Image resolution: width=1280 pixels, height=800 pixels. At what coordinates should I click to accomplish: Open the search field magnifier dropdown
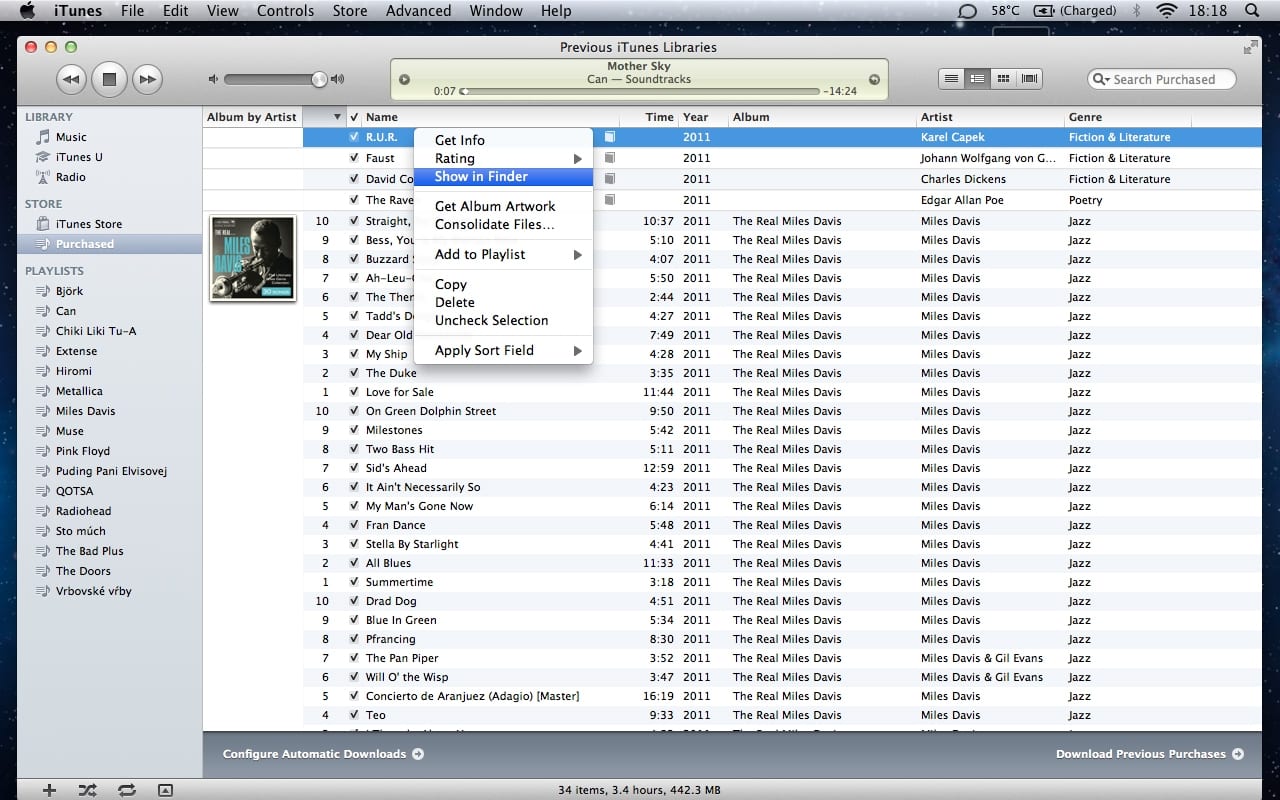coord(1102,79)
